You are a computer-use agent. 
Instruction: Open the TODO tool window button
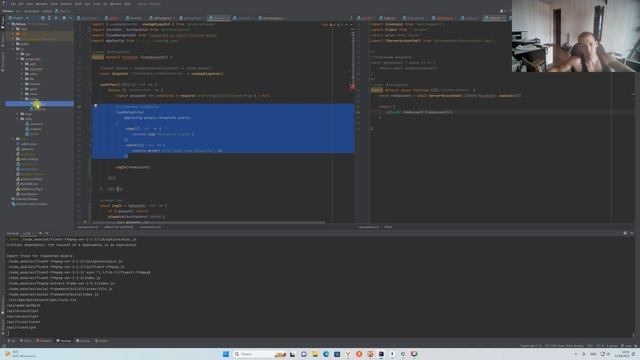pyautogui.click(x=26, y=341)
